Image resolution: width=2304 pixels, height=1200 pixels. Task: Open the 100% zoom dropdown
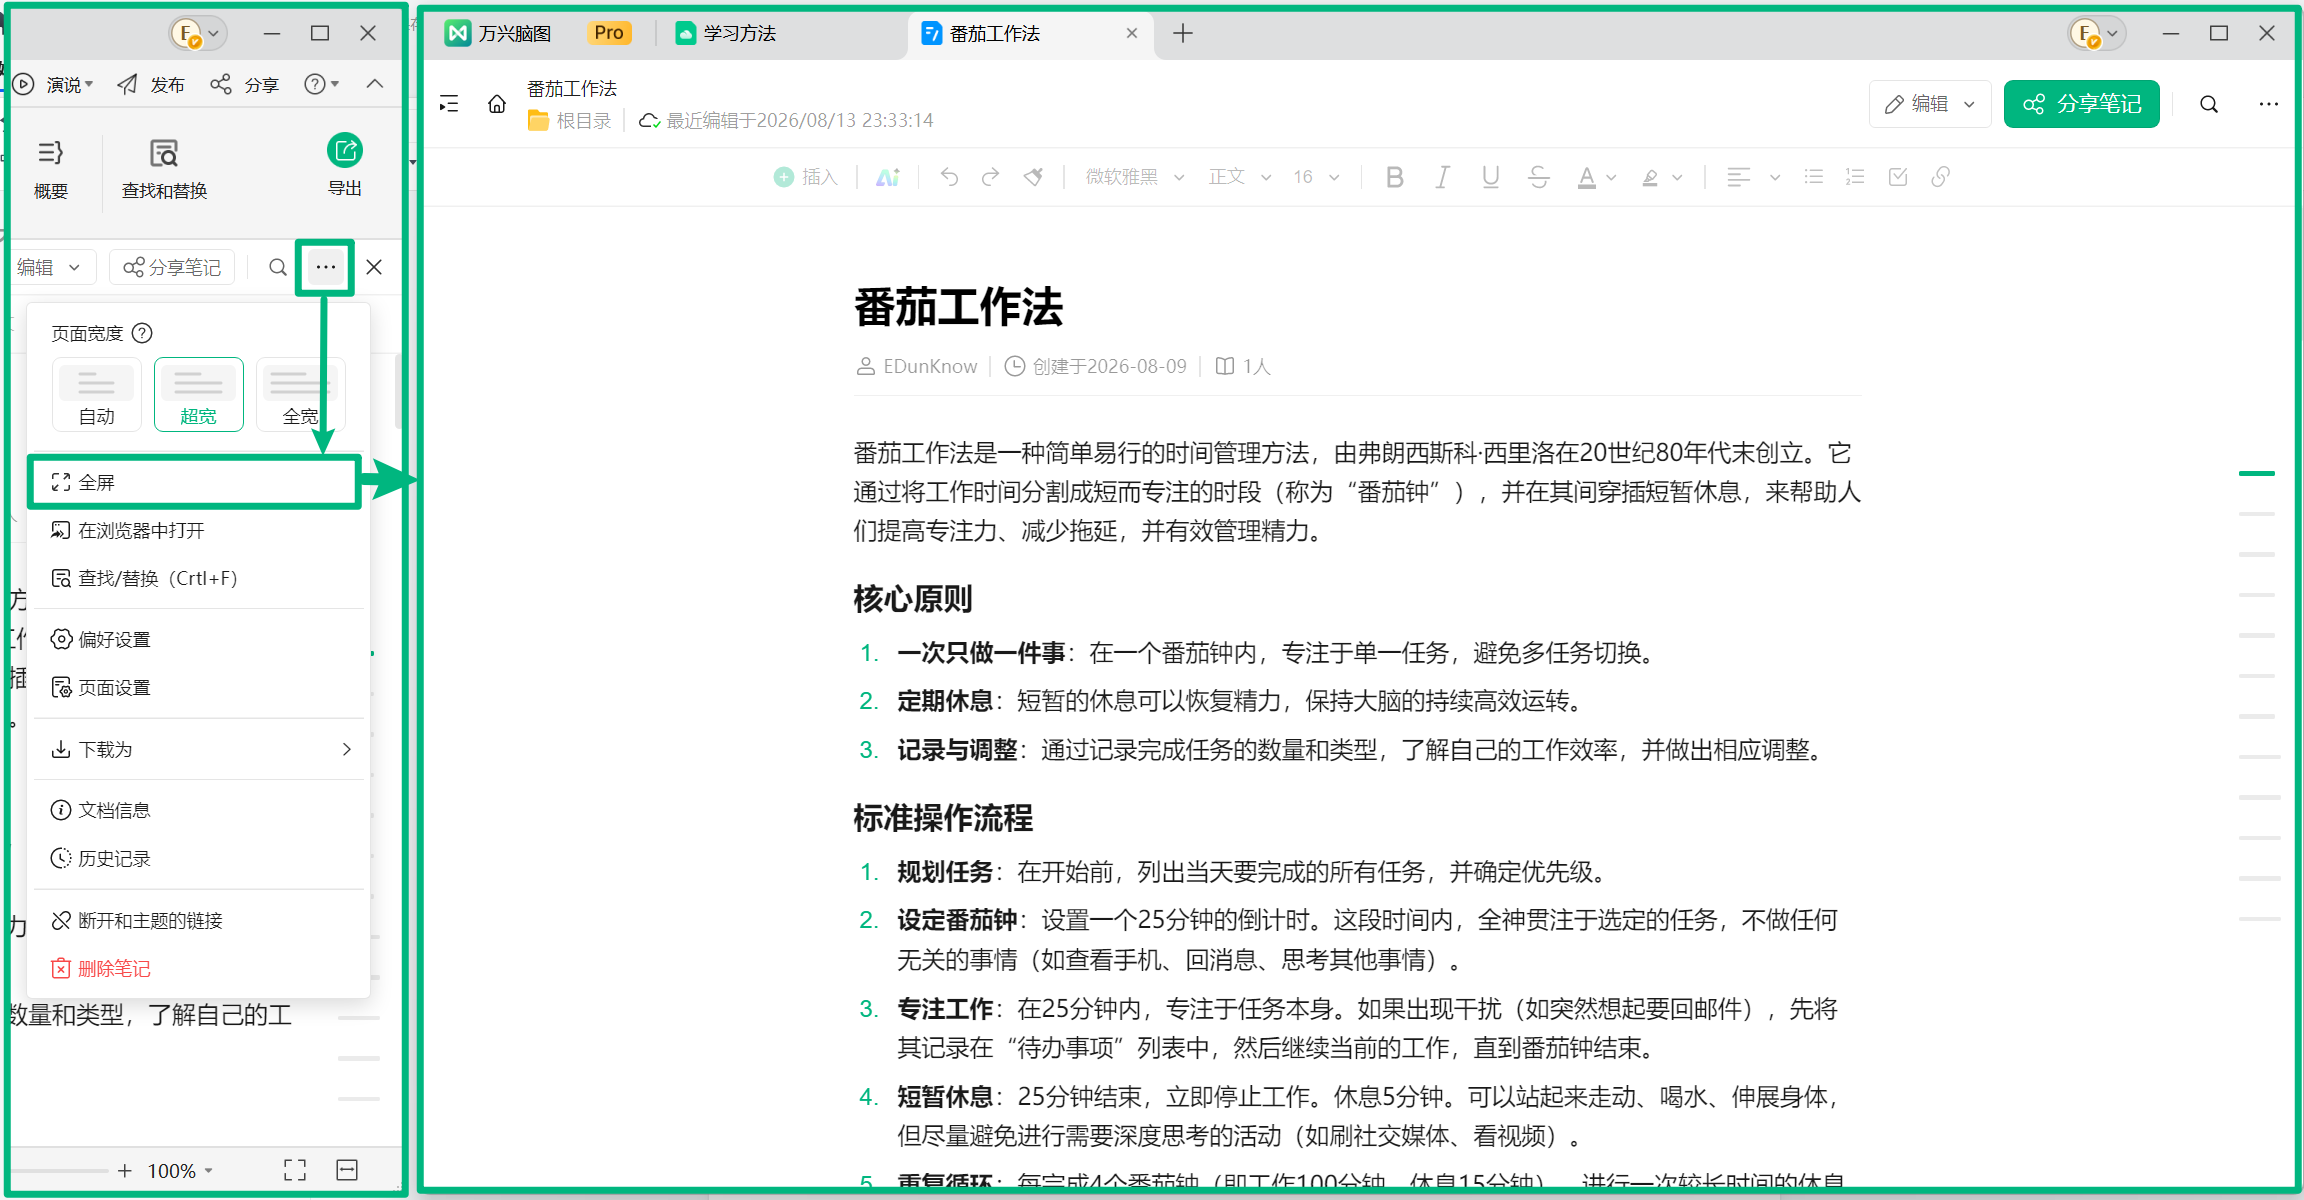click(181, 1170)
